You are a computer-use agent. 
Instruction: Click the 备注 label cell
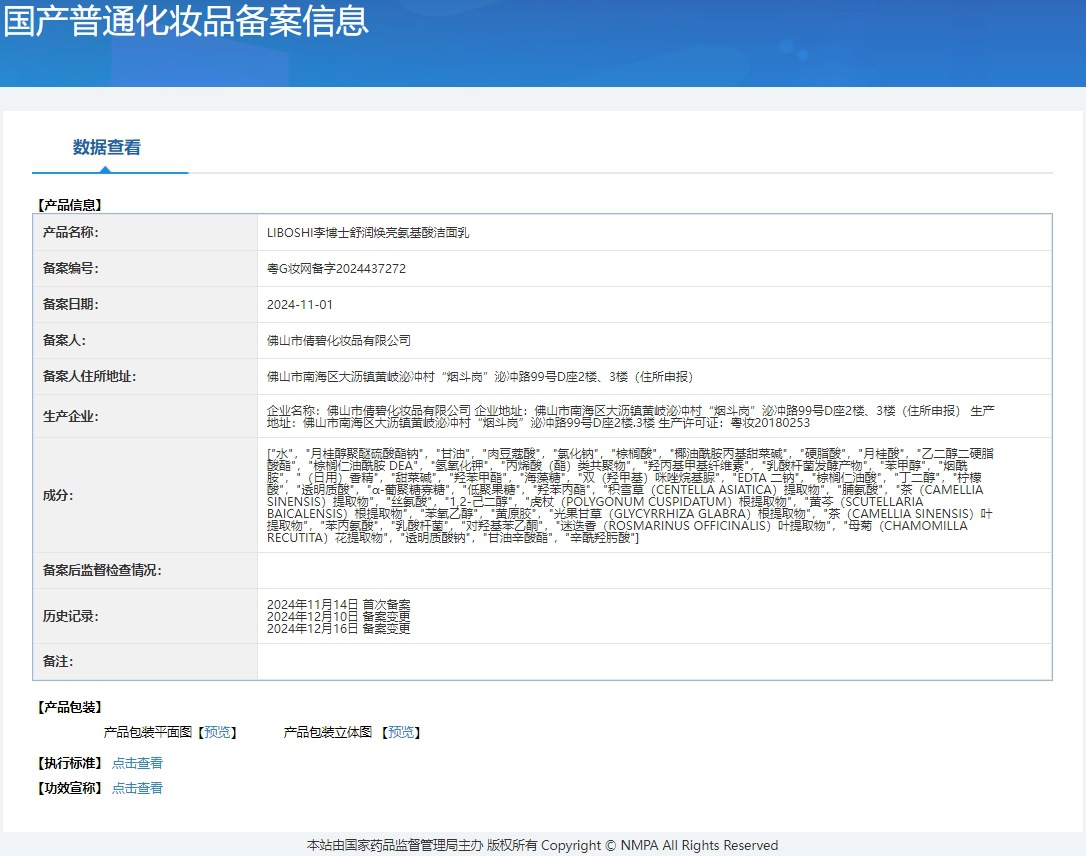point(145,662)
